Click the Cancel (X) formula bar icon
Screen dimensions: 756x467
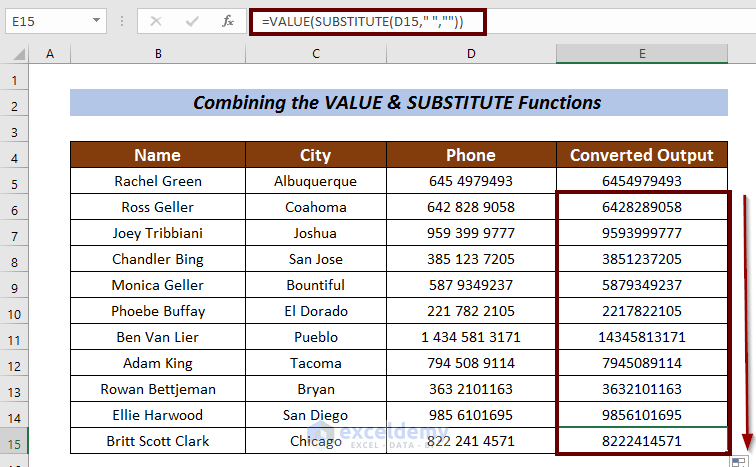point(157,20)
